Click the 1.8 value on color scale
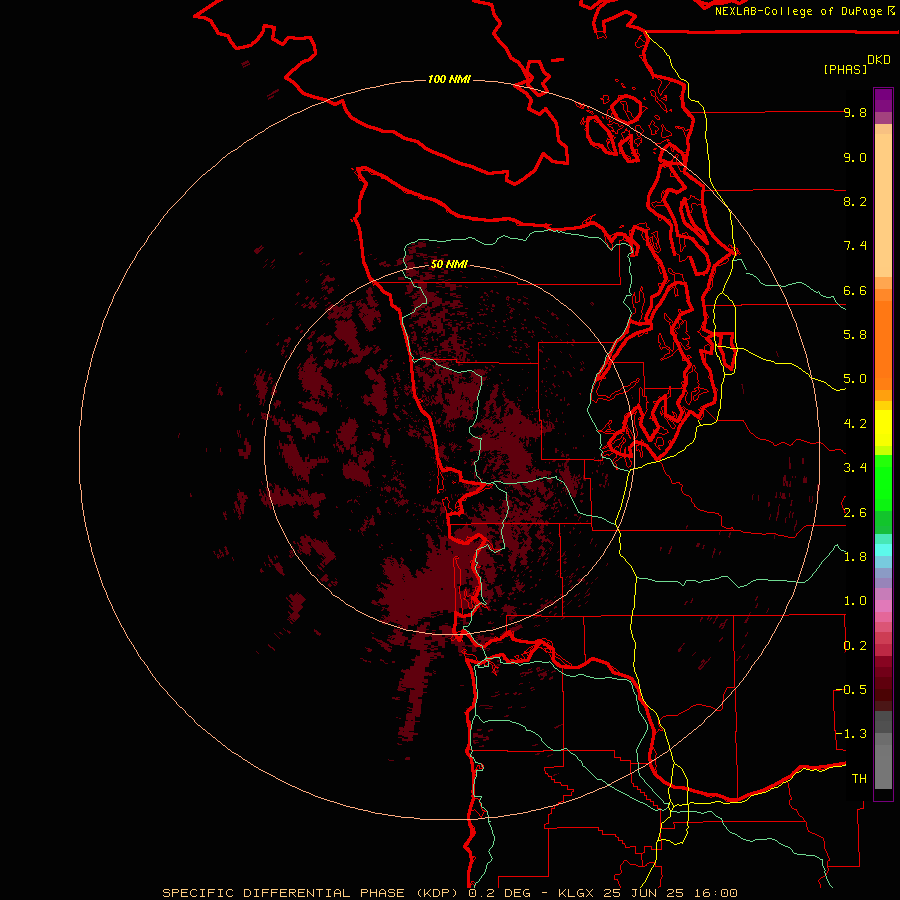 tap(855, 557)
